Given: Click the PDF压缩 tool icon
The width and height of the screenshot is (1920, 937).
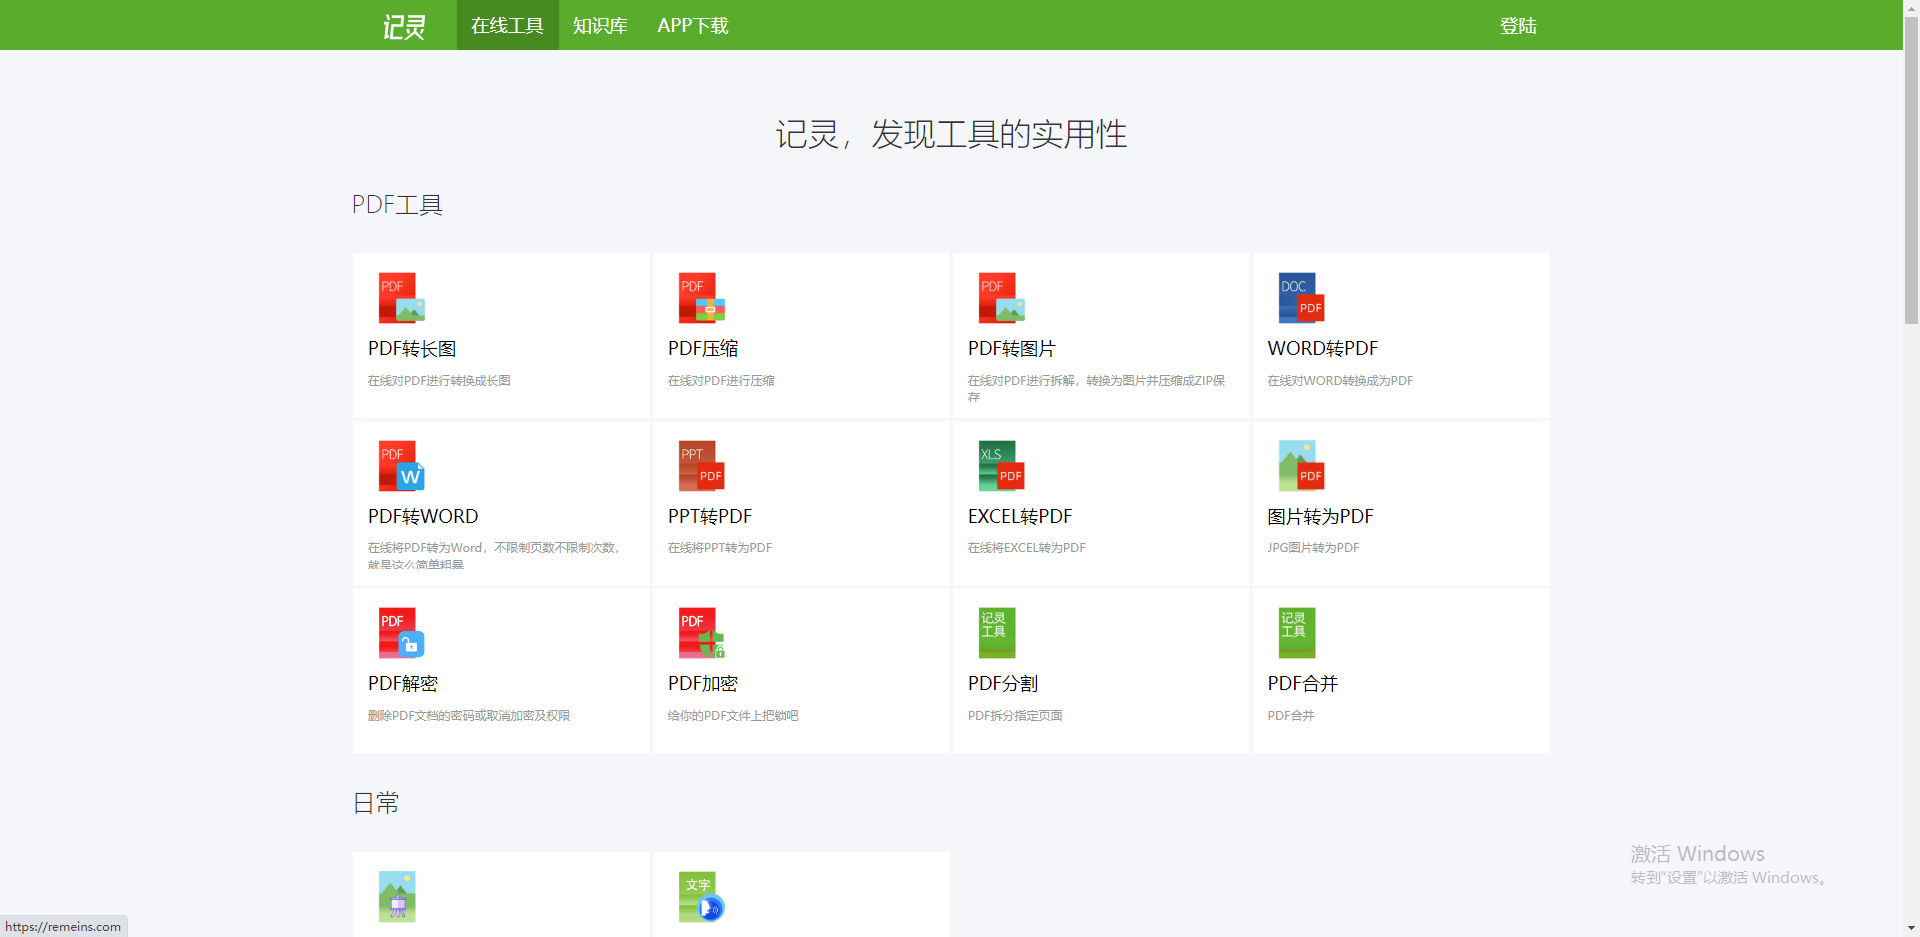Looking at the screenshot, I should point(702,298).
